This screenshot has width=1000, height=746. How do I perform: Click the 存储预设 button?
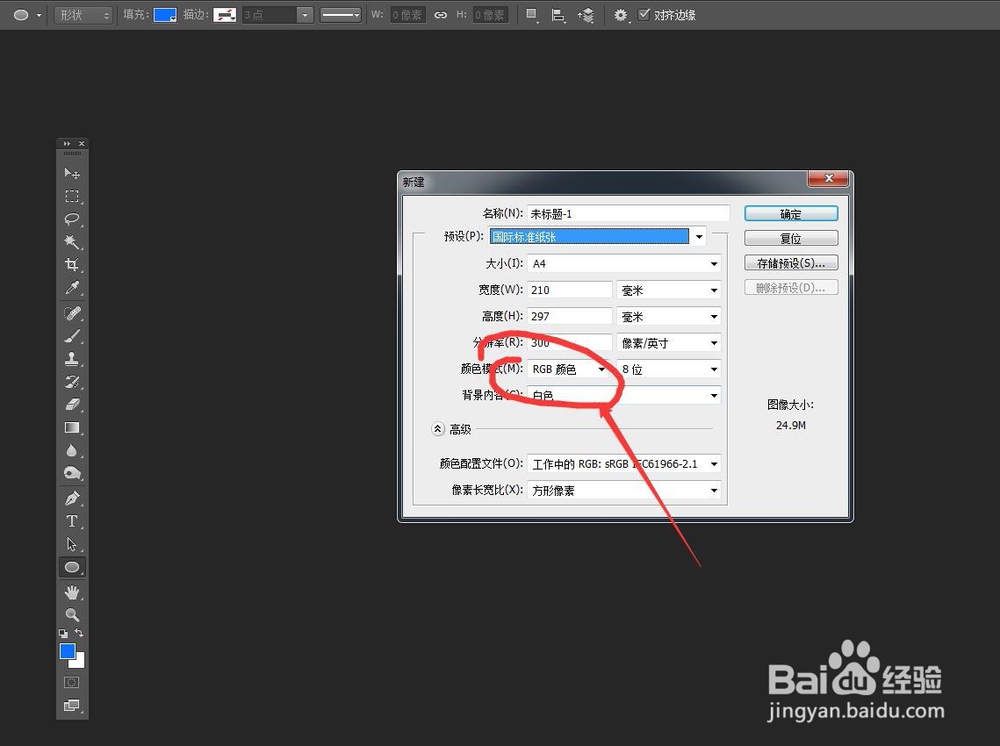[x=790, y=262]
